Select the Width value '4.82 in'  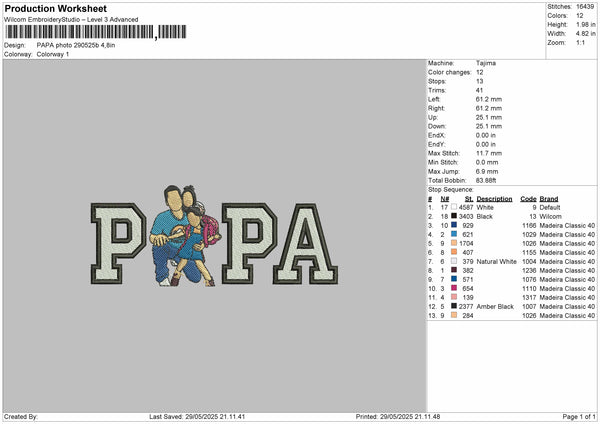586,34
